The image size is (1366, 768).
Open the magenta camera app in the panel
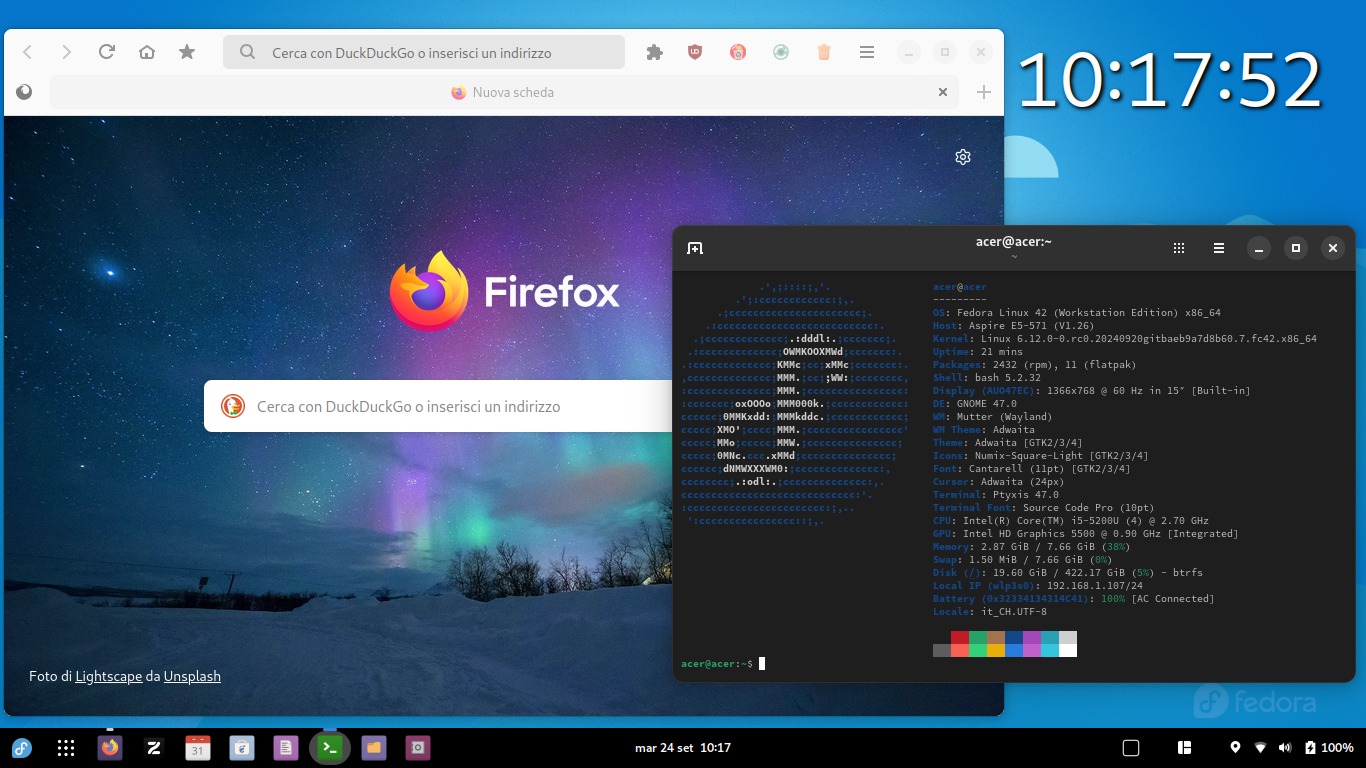417,747
